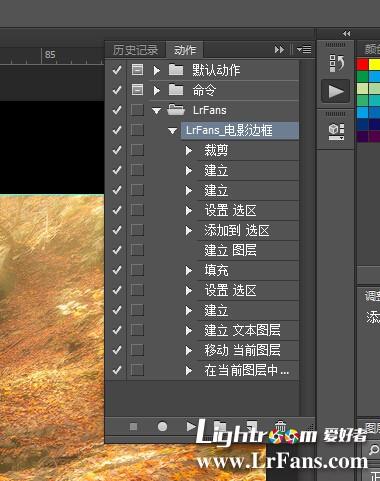380x481 pixels.
Task: Toggle dialog box for 裁剪 step
Action: point(137,150)
